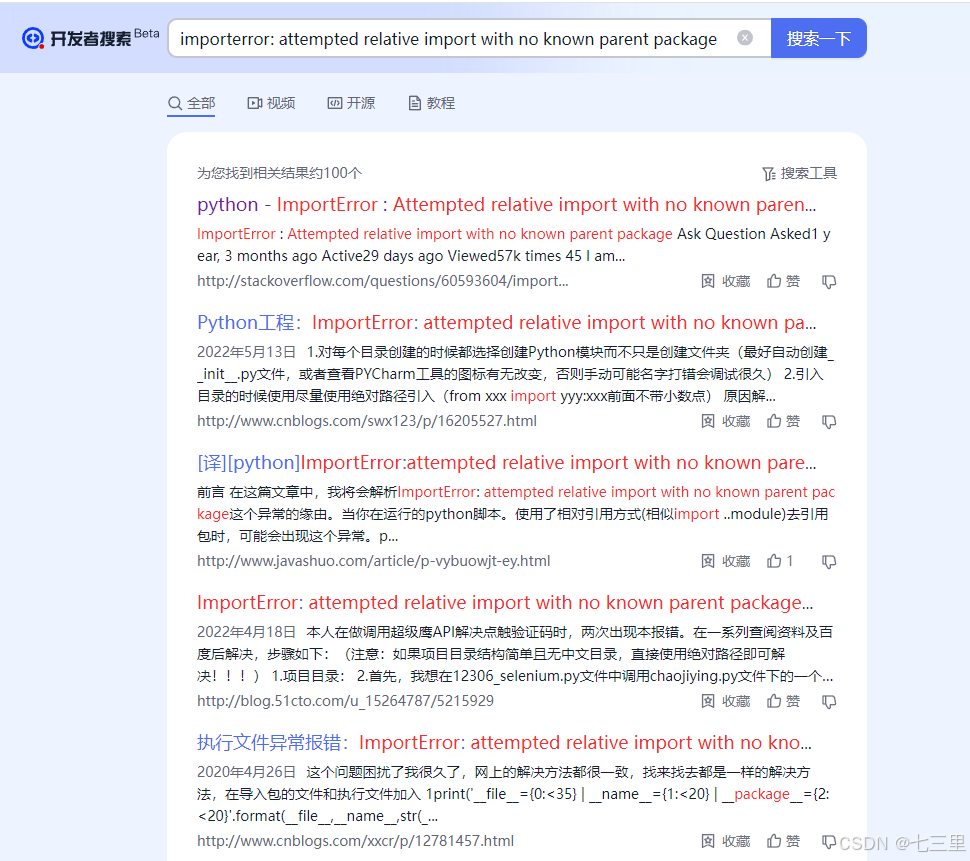Click into the search query input field
Image resolution: width=970 pixels, height=861 pixels.
coord(450,39)
